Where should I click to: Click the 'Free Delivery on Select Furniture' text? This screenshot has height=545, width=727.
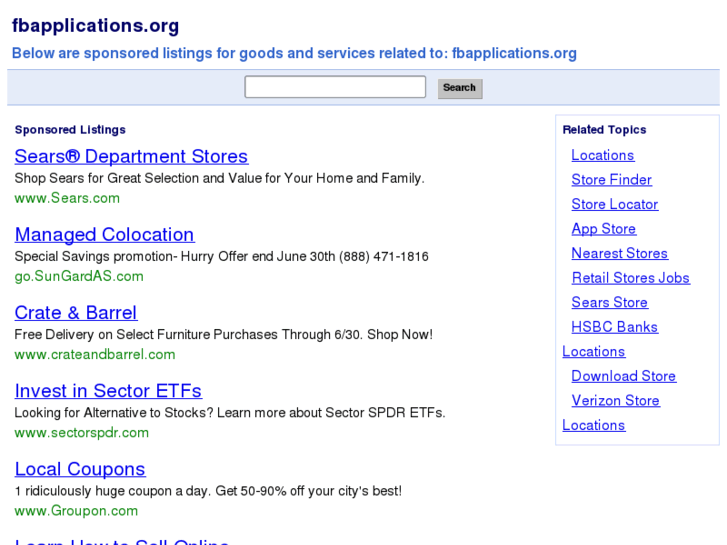tap(223, 334)
